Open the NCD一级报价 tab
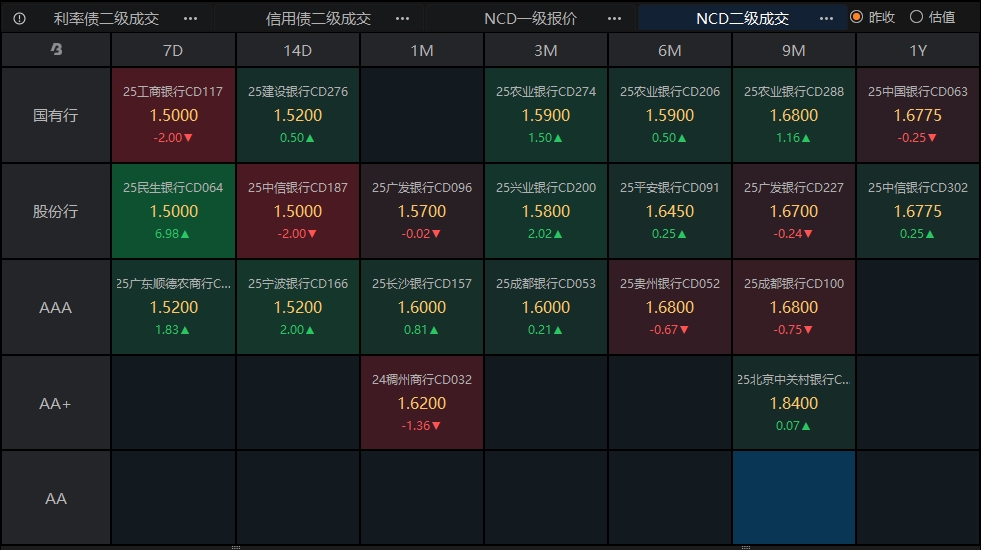This screenshot has width=981, height=550. 531,19
